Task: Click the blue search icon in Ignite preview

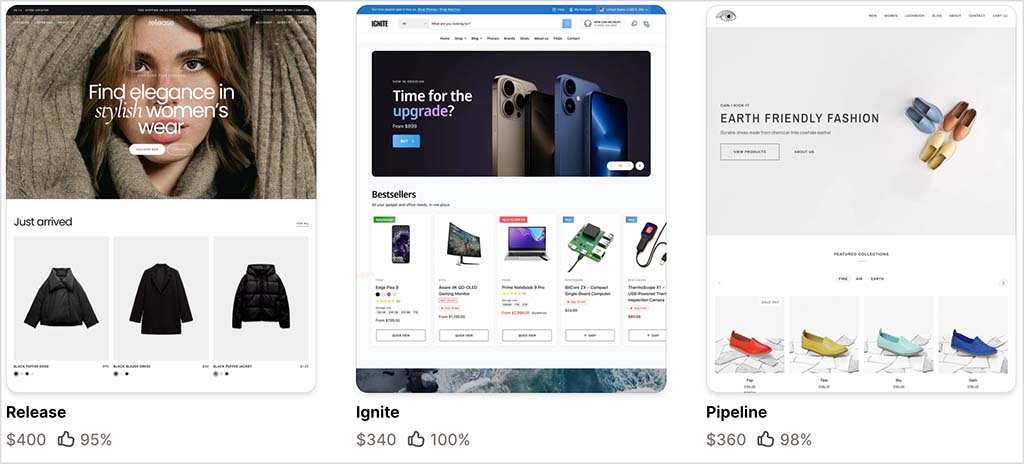Action: [x=566, y=23]
